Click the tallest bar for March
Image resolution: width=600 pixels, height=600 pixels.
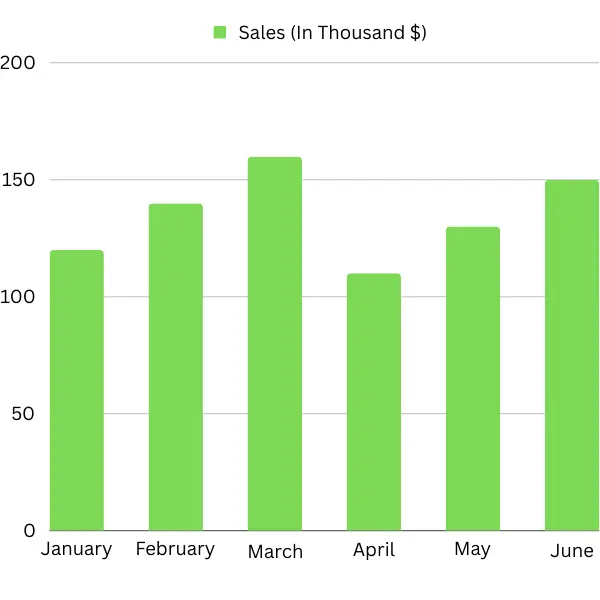[275, 344]
